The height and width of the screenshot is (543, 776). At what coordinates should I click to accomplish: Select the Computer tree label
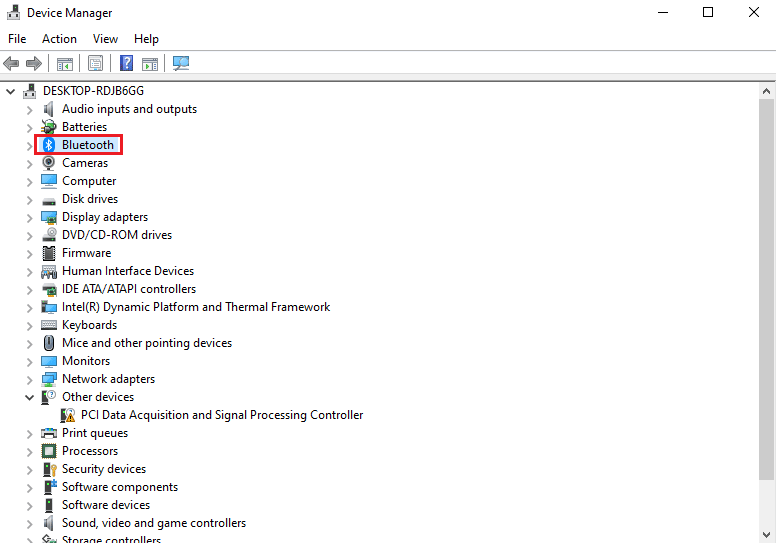(89, 181)
